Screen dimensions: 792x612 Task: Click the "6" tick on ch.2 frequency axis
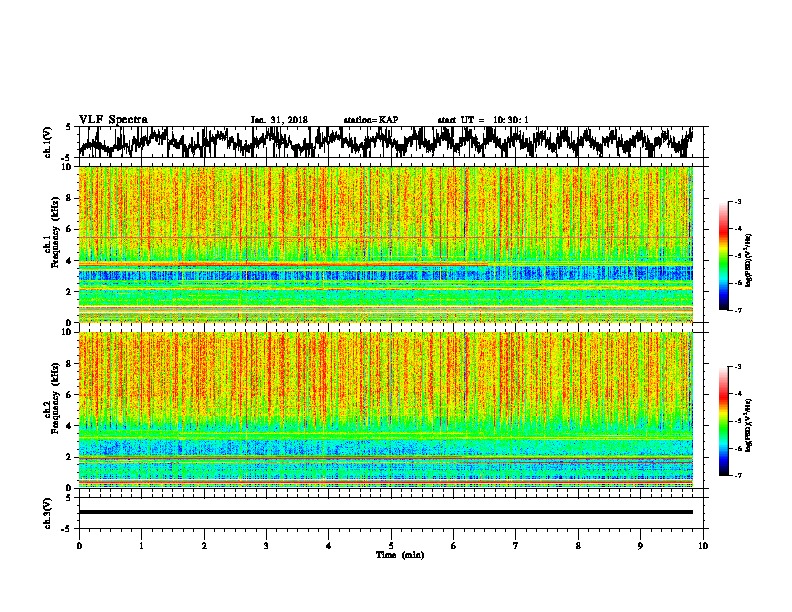tap(69, 394)
